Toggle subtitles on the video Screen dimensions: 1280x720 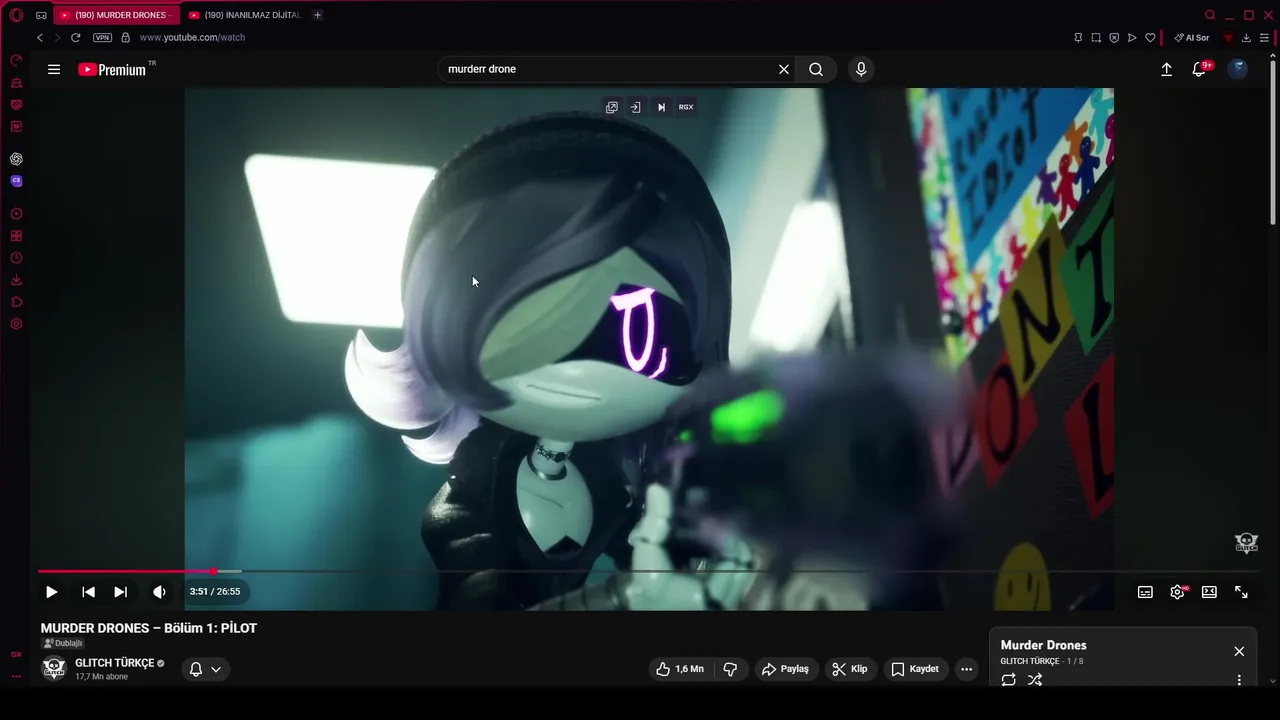pyautogui.click(x=1145, y=592)
